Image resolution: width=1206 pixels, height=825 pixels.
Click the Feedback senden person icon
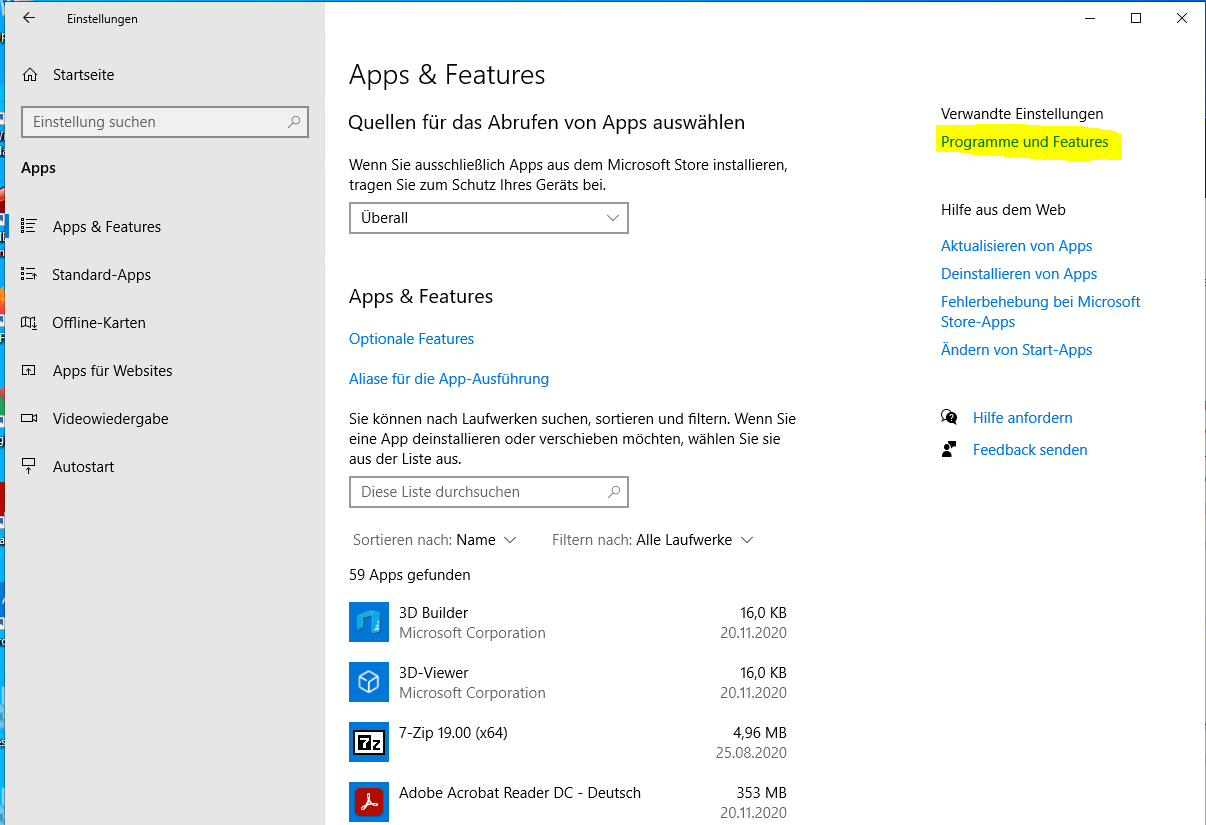[949, 450]
